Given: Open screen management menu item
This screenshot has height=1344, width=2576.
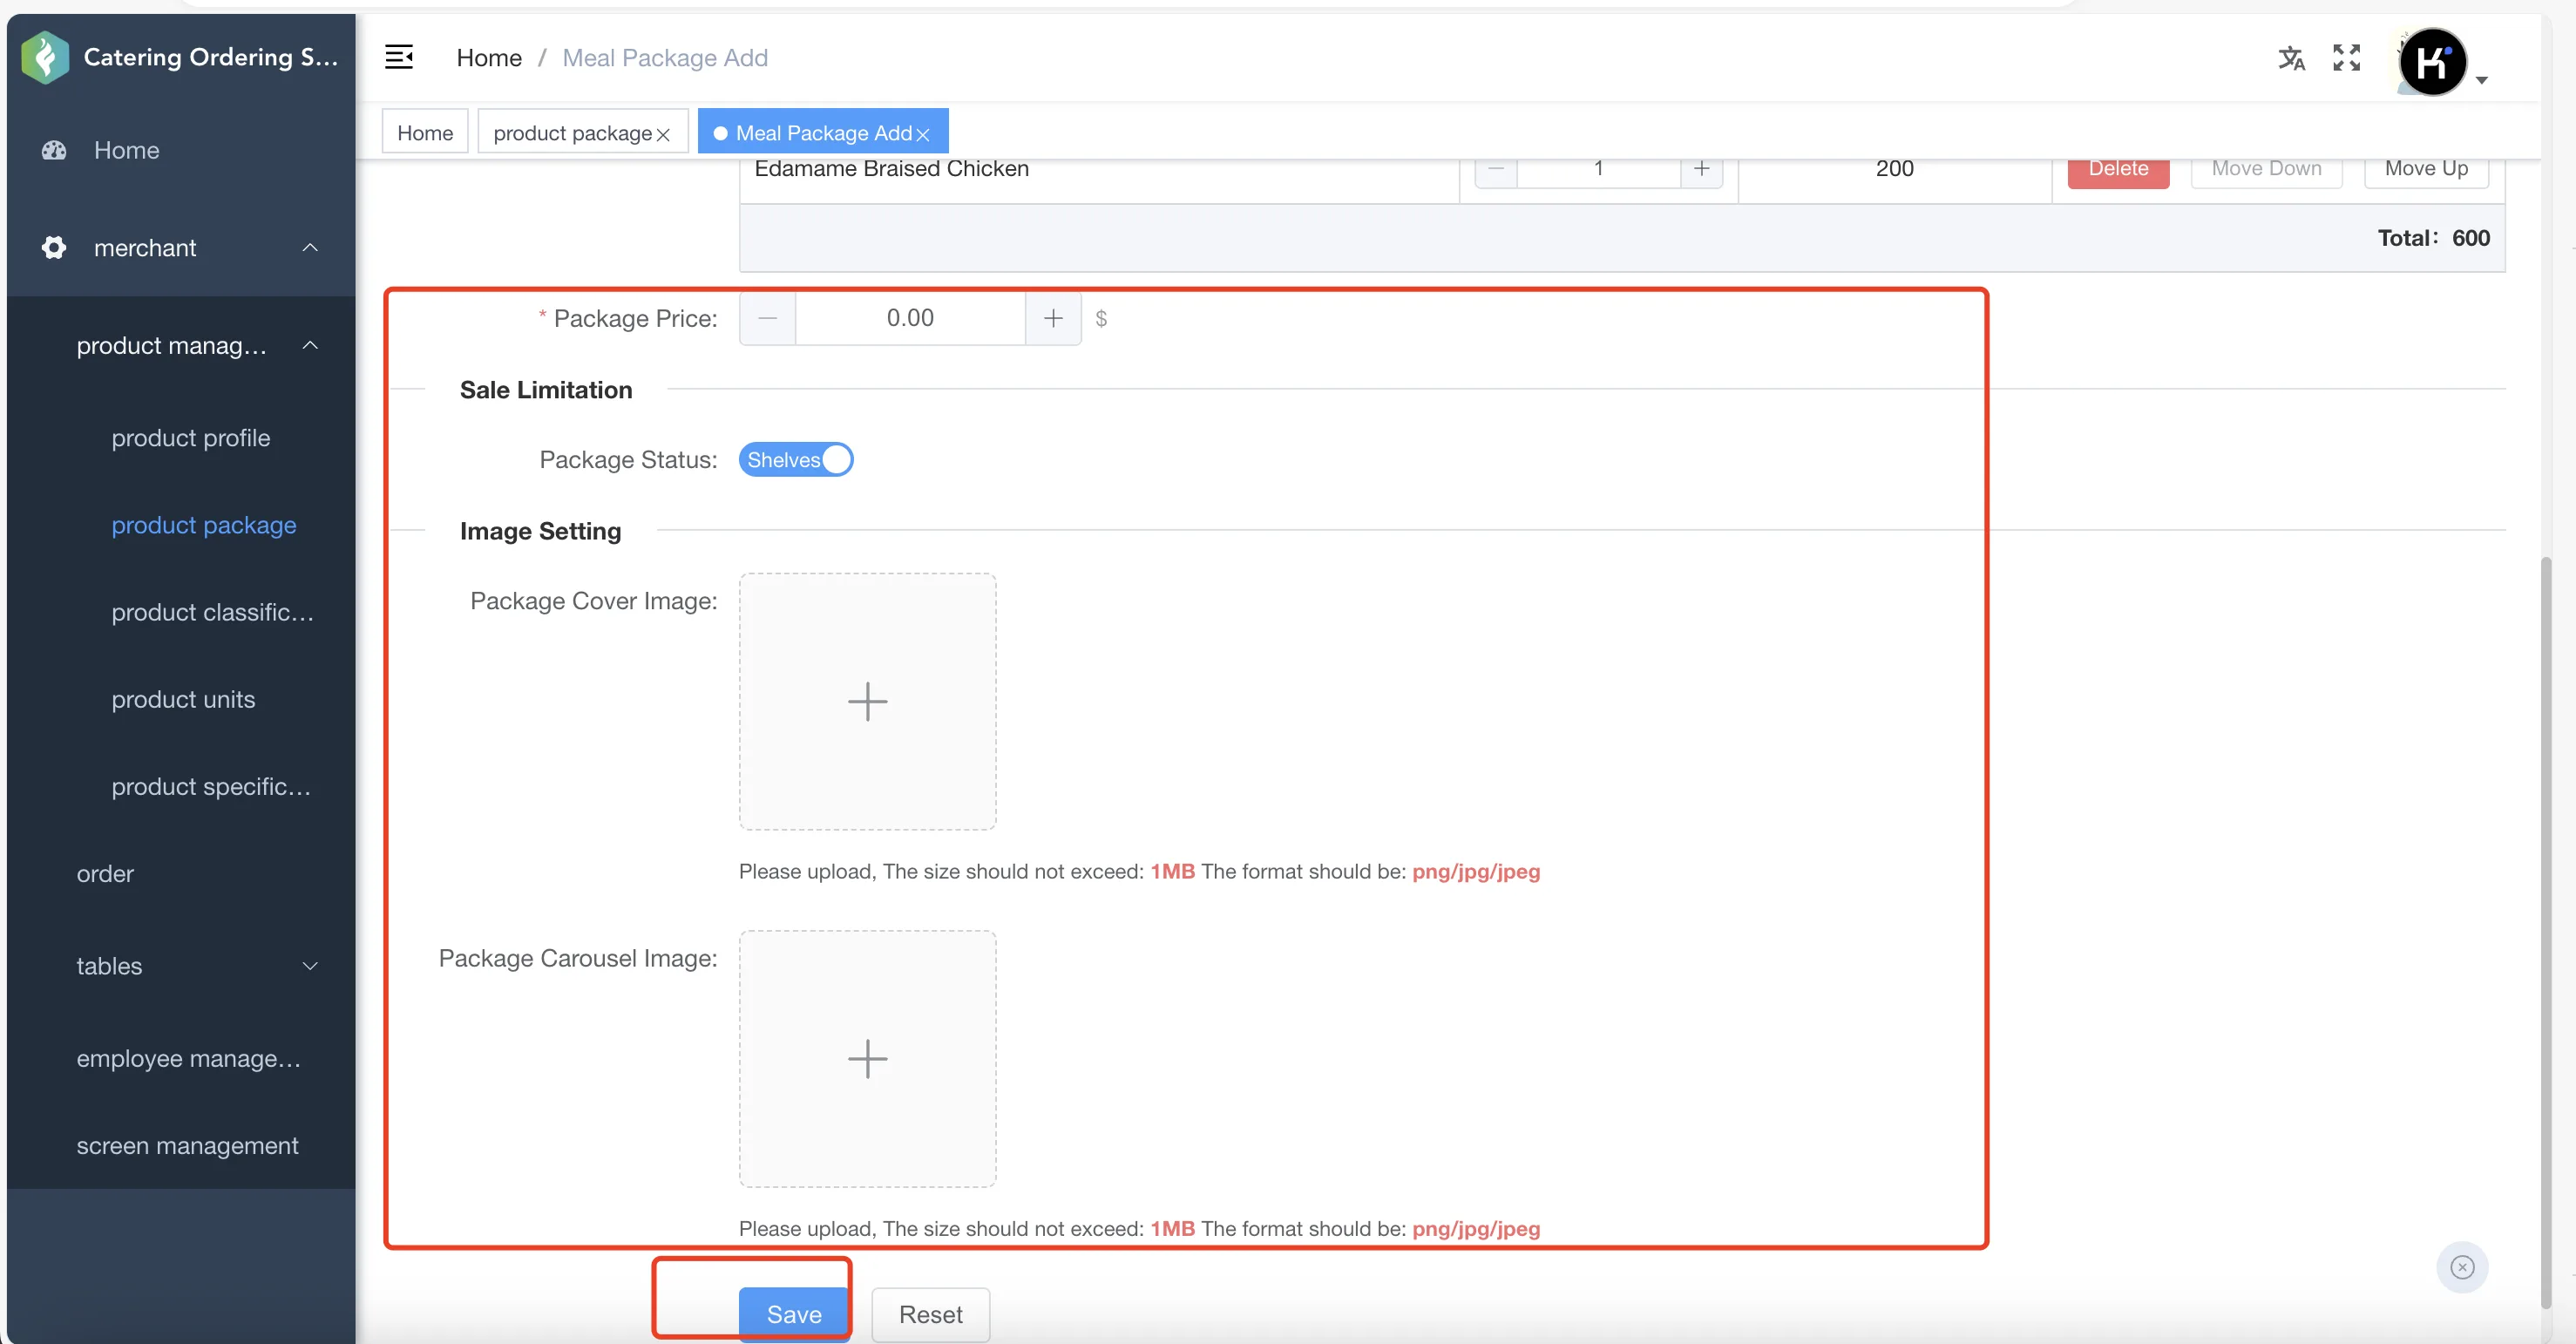Looking at the screenshot, I should [x=187, y=1145].
